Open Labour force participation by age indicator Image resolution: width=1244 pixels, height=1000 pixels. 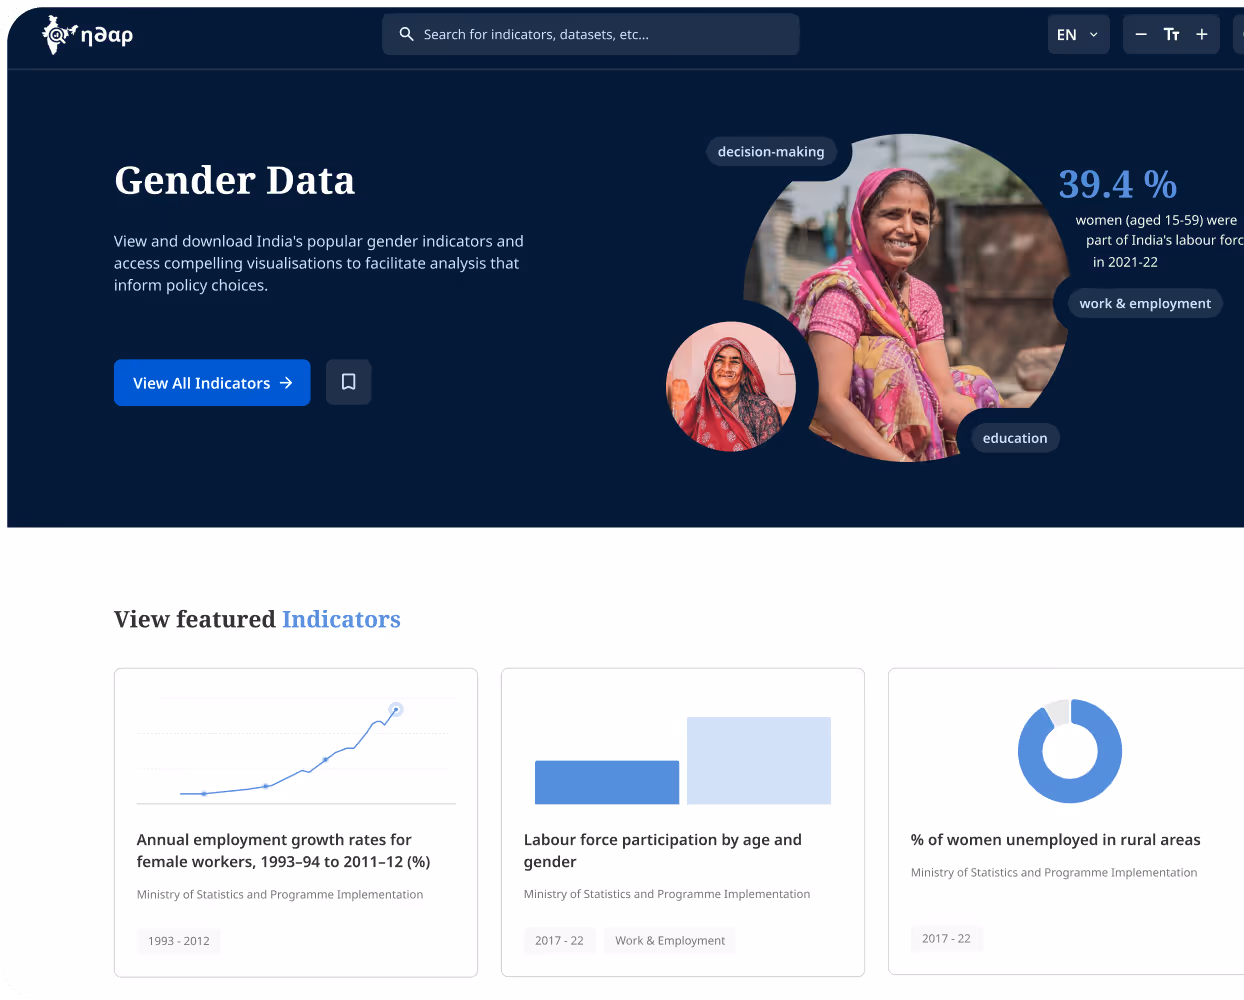tap(663, 851)
